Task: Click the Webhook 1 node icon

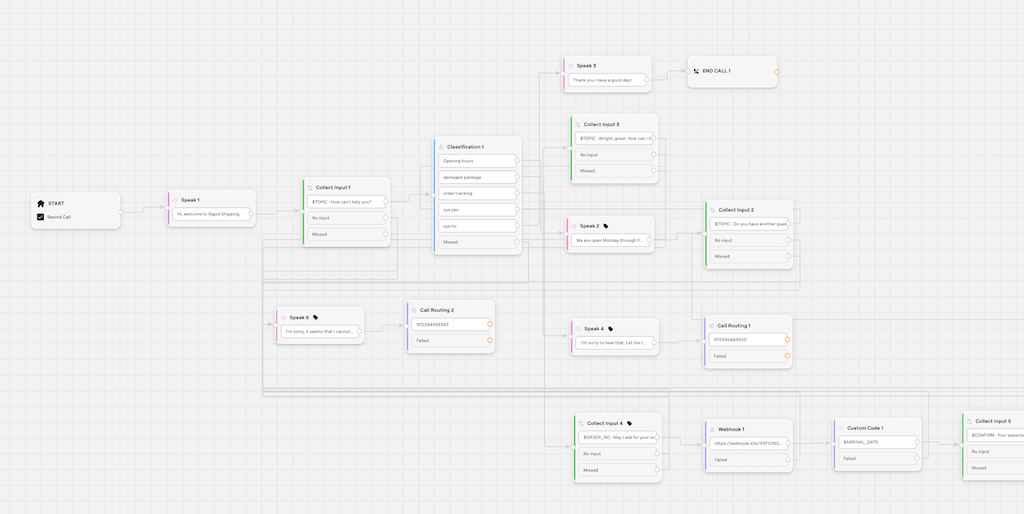Action: click(712, 429)
